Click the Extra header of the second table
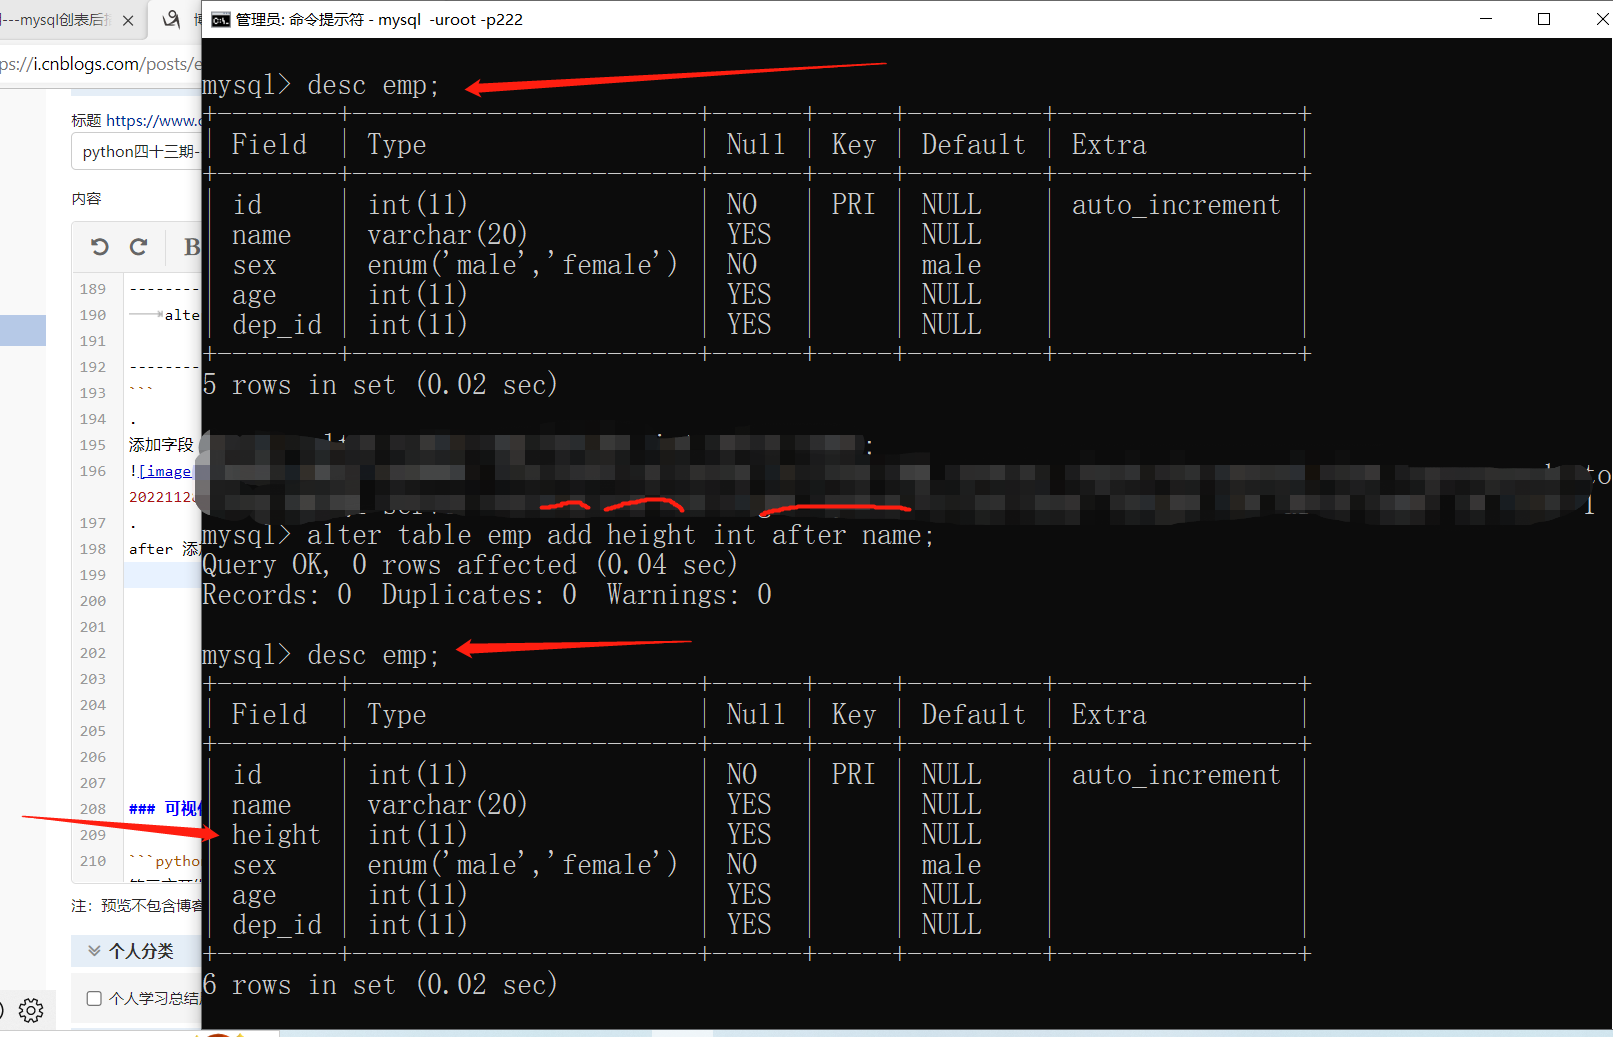The width and height of the screenshot is (1613, 1037). (x=1109, y=715)
